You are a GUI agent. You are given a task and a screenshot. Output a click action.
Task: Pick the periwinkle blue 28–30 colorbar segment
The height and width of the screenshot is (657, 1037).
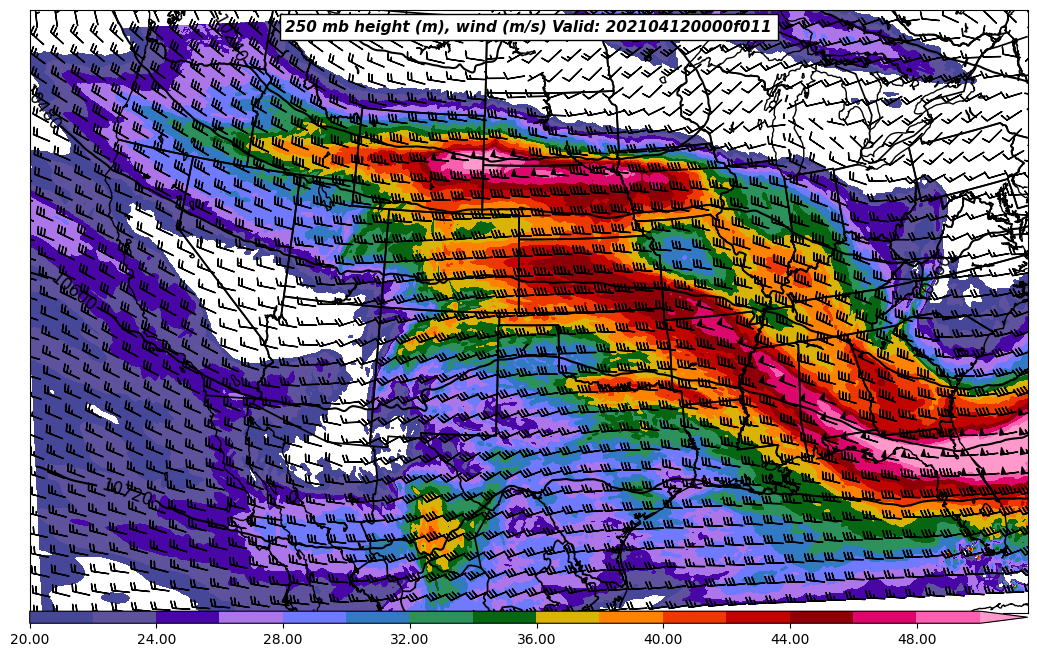click(x=314, y=617)
